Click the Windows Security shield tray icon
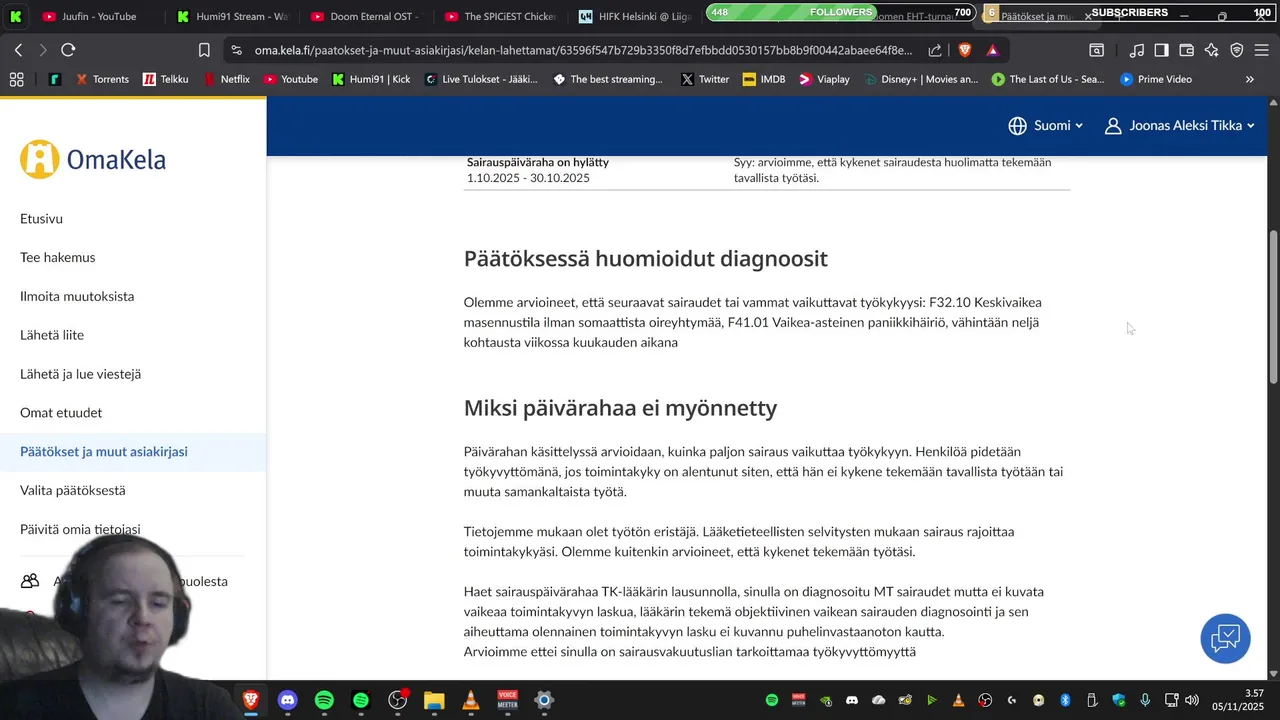The height and width of the screenshot is (720, 1280). (1119, 700)
